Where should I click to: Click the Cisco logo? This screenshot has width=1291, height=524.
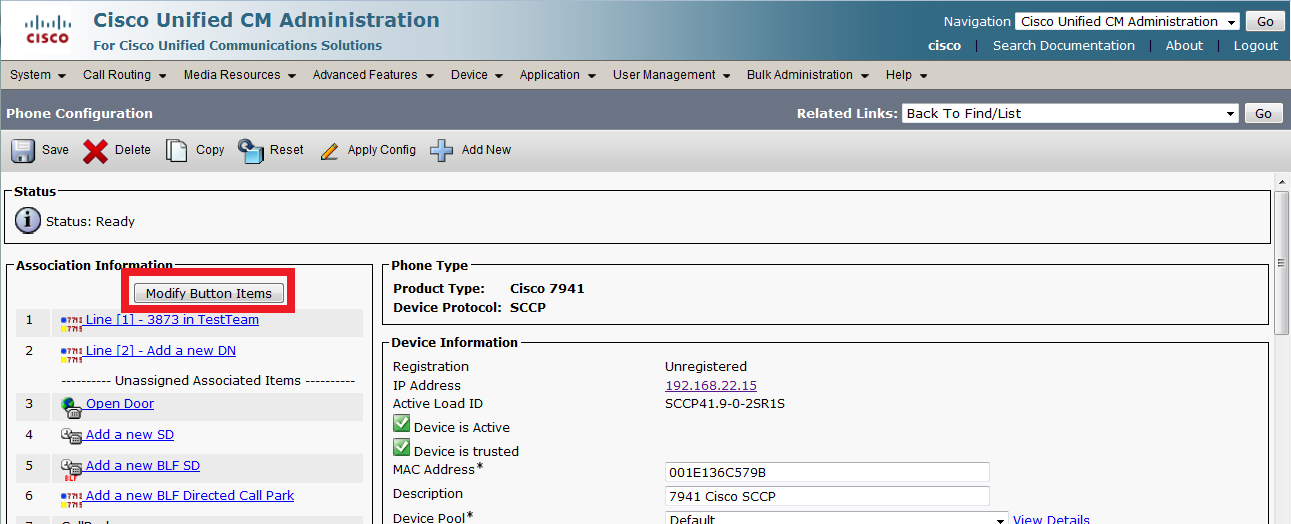(x=47, y=31)
